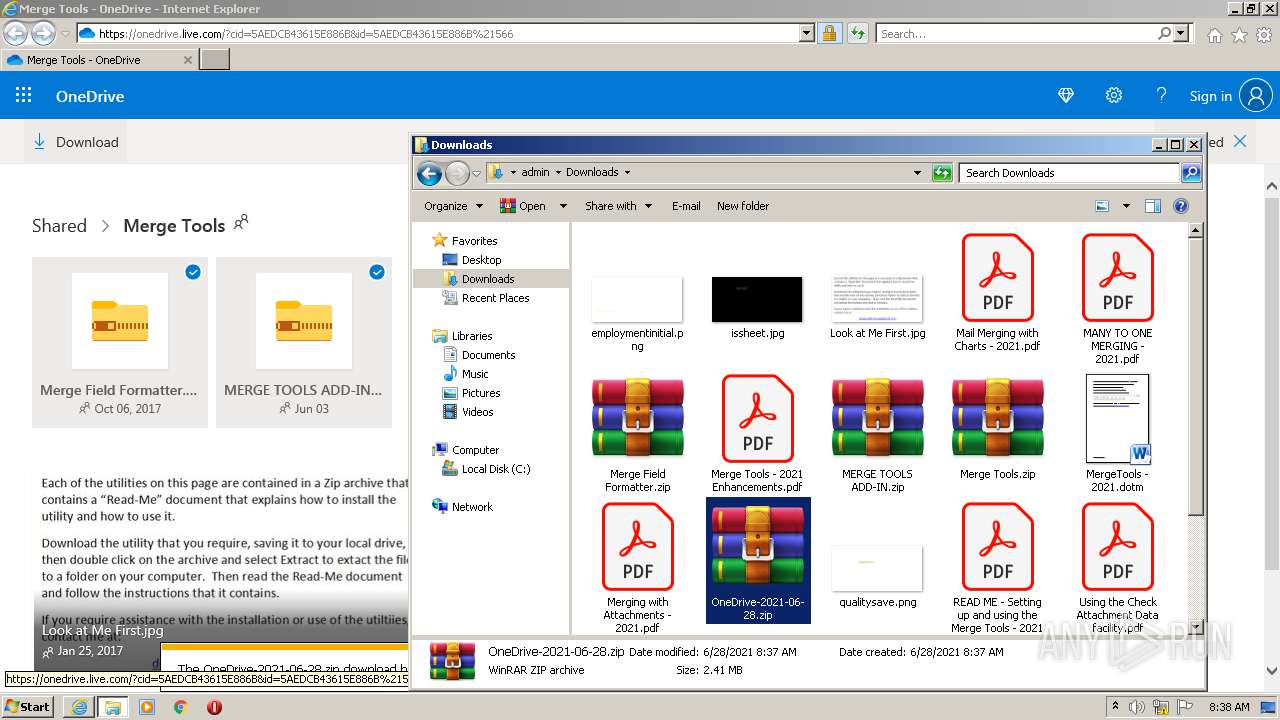Open IE favorites star
The height and width of the screenshot is (720, 1280).
(1239, 35)
